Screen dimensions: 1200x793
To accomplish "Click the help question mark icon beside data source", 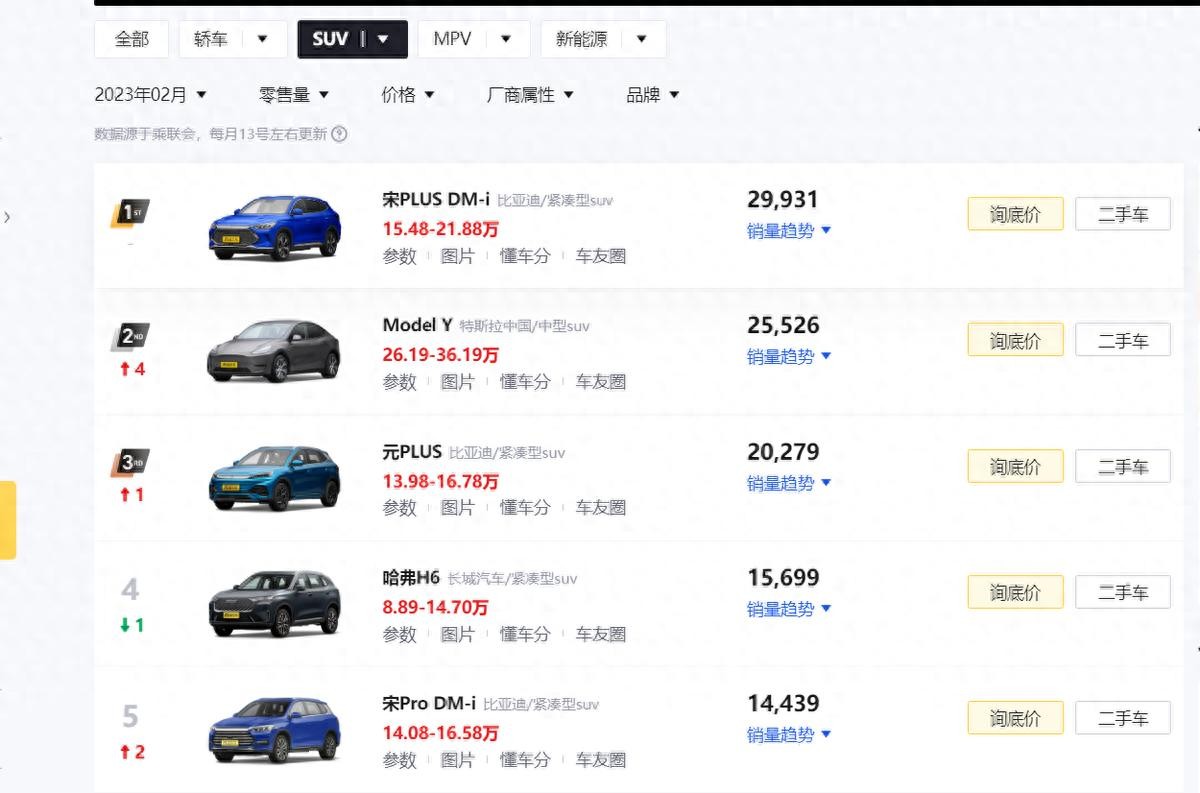I will 339,134.
